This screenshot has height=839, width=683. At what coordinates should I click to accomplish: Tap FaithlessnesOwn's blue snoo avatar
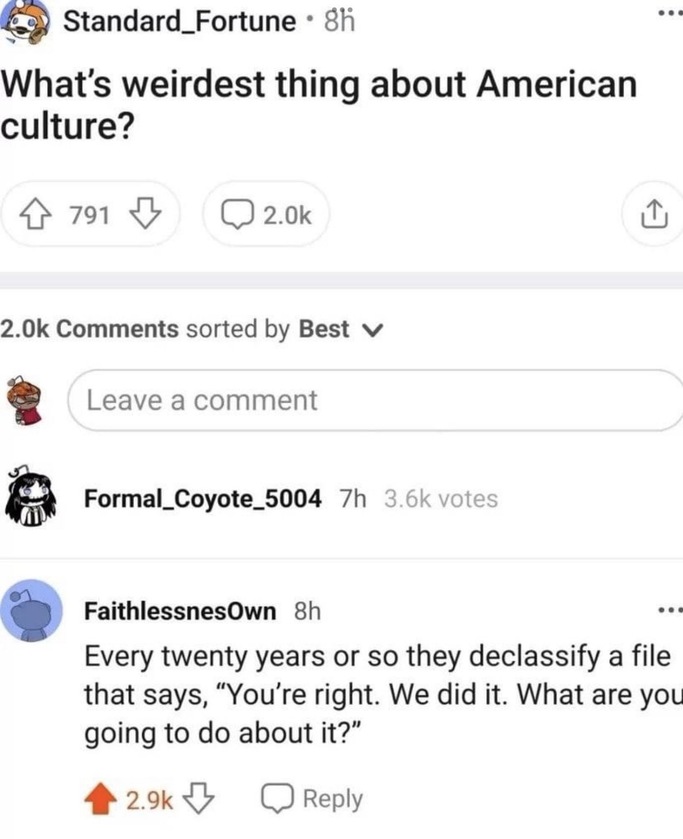(x=32, y=610)
